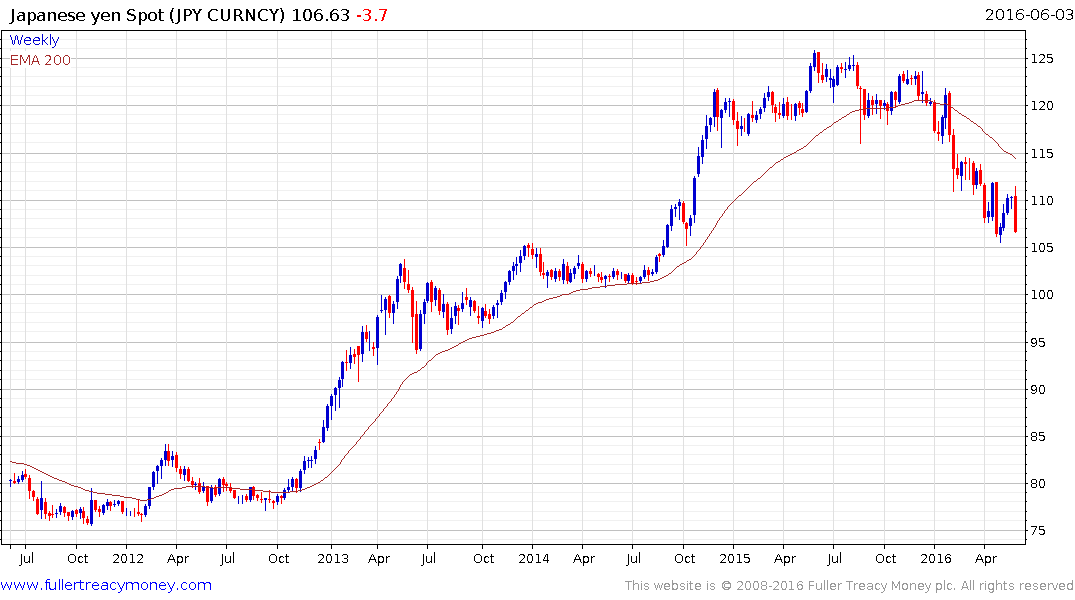The width and height of the screenshot is (1075, 600).
Task: Click the 90 price axis label
Action: pos(1038,389)
